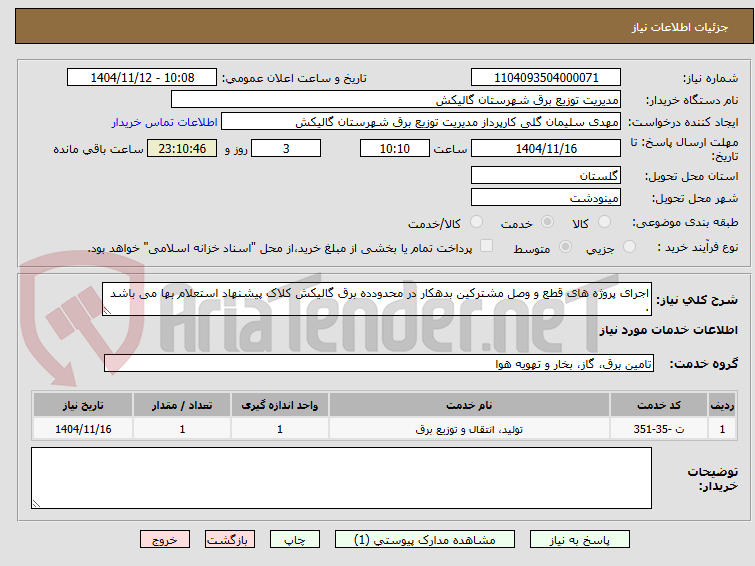This screenshot has height=566, width=755.
Task: Click the resize grip of شرح کلی نیاز box
Action: click(x=107, y=311)
